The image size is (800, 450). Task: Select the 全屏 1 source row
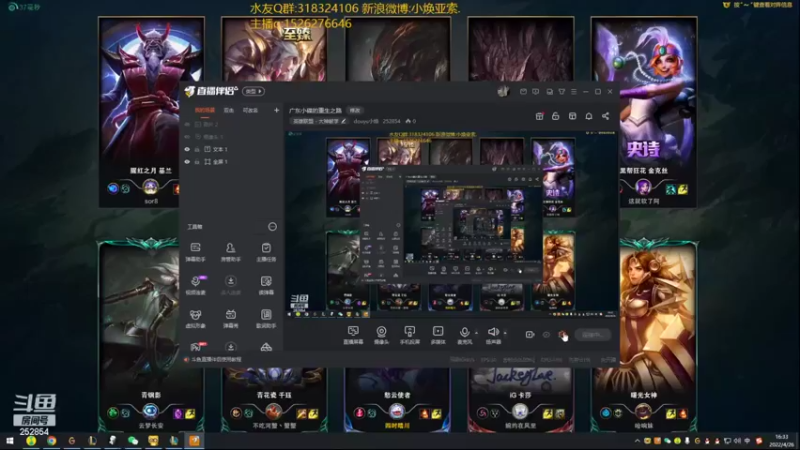click(x=231, y=162)
